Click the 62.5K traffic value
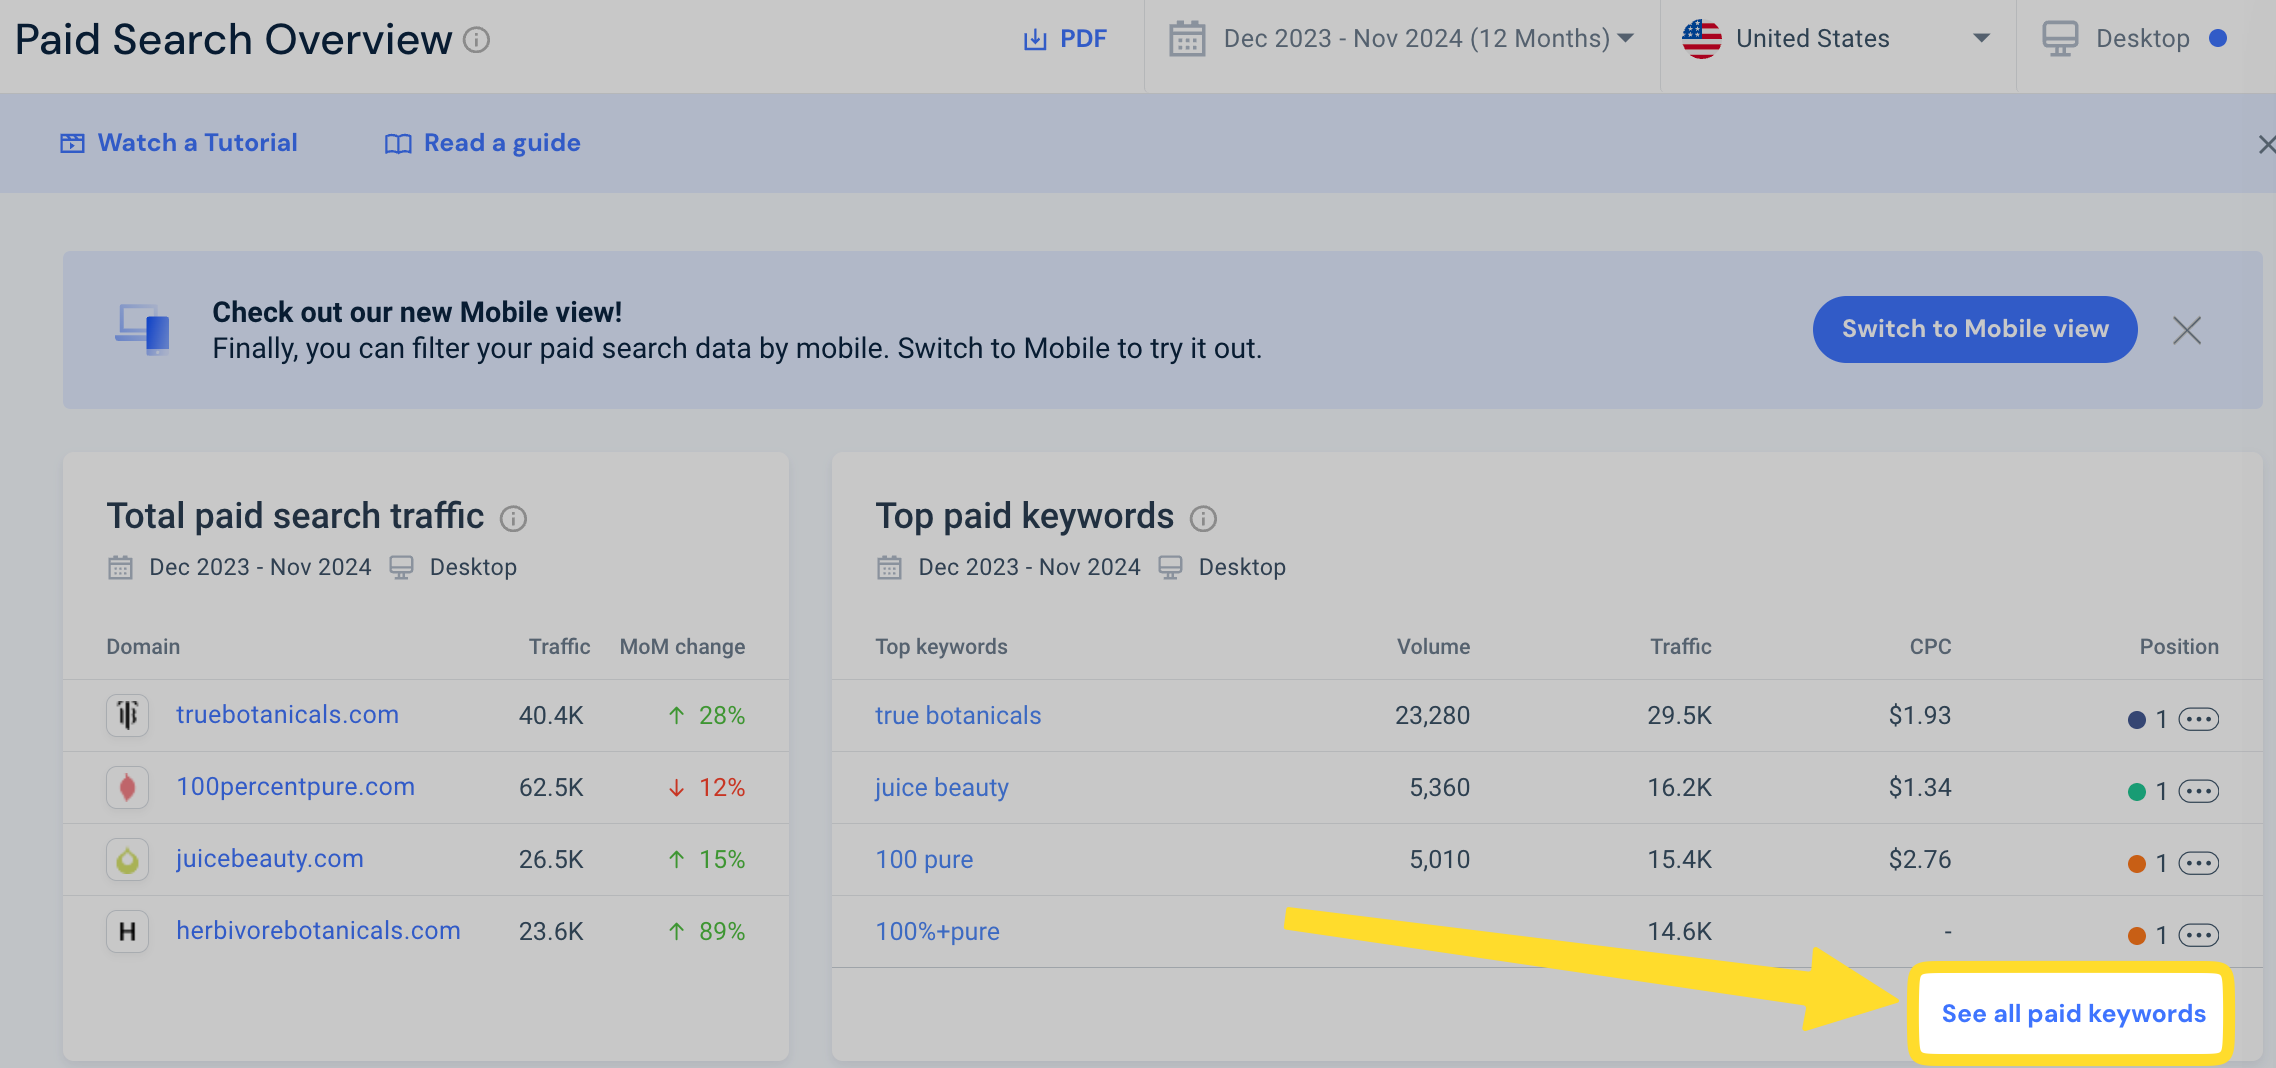 tap(551, 787)
